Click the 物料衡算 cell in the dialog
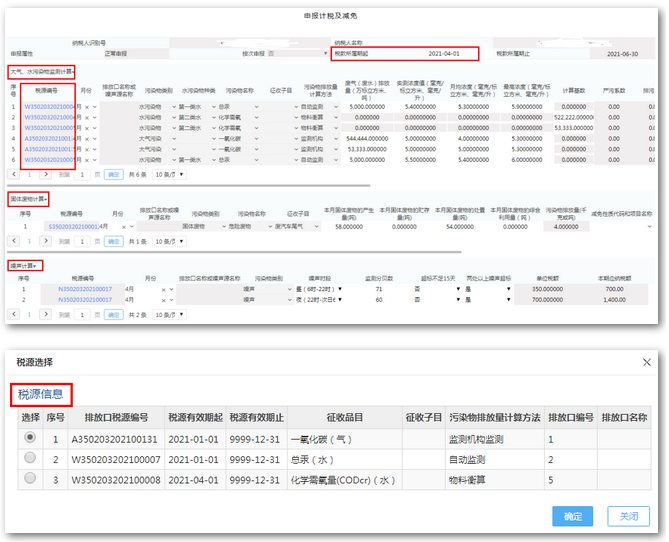Viewport: 669px width, 542px height. (x=494, y=480)
